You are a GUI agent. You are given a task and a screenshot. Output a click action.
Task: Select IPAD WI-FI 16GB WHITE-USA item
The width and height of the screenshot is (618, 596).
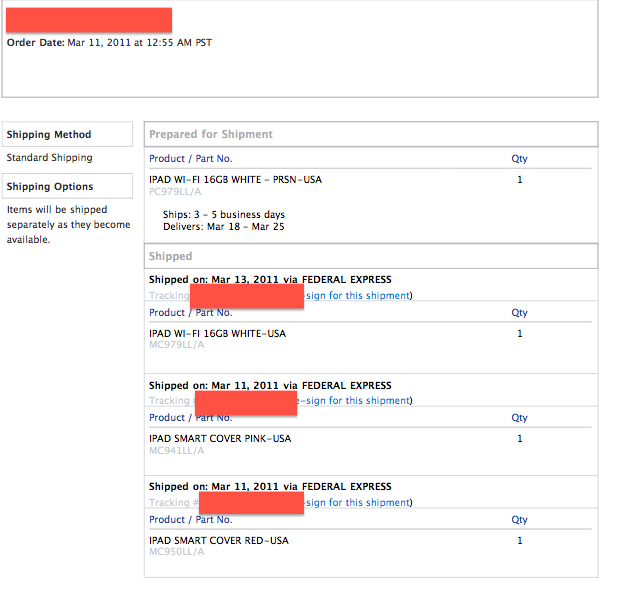coord(218,334)
